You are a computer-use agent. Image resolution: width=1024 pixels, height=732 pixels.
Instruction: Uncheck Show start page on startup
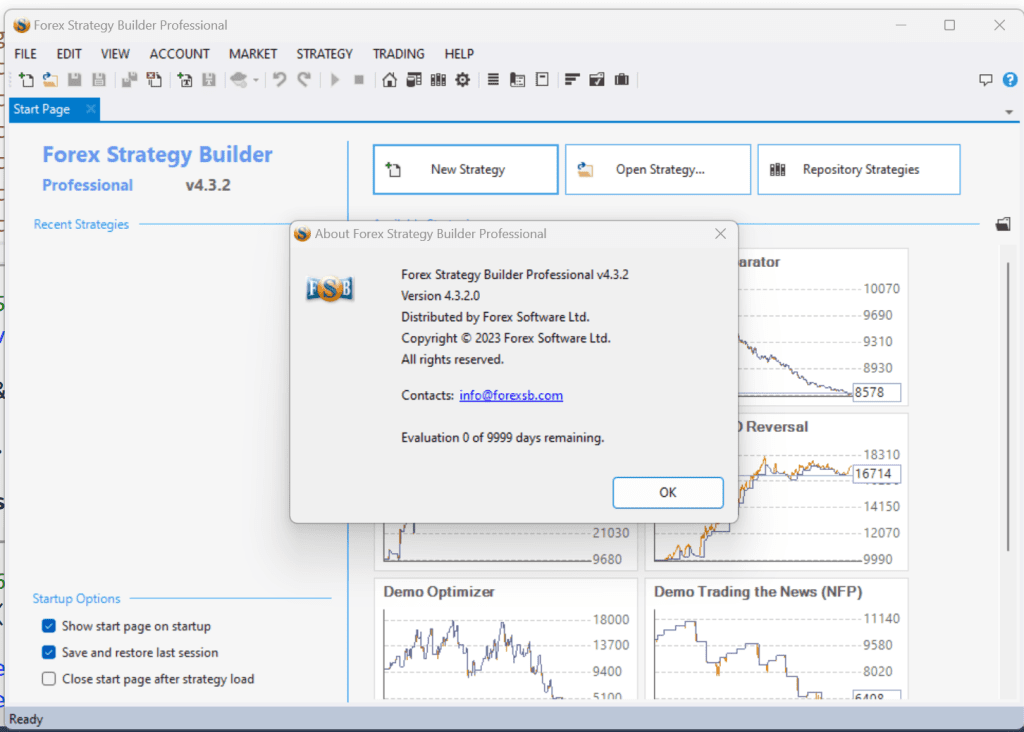49,626
